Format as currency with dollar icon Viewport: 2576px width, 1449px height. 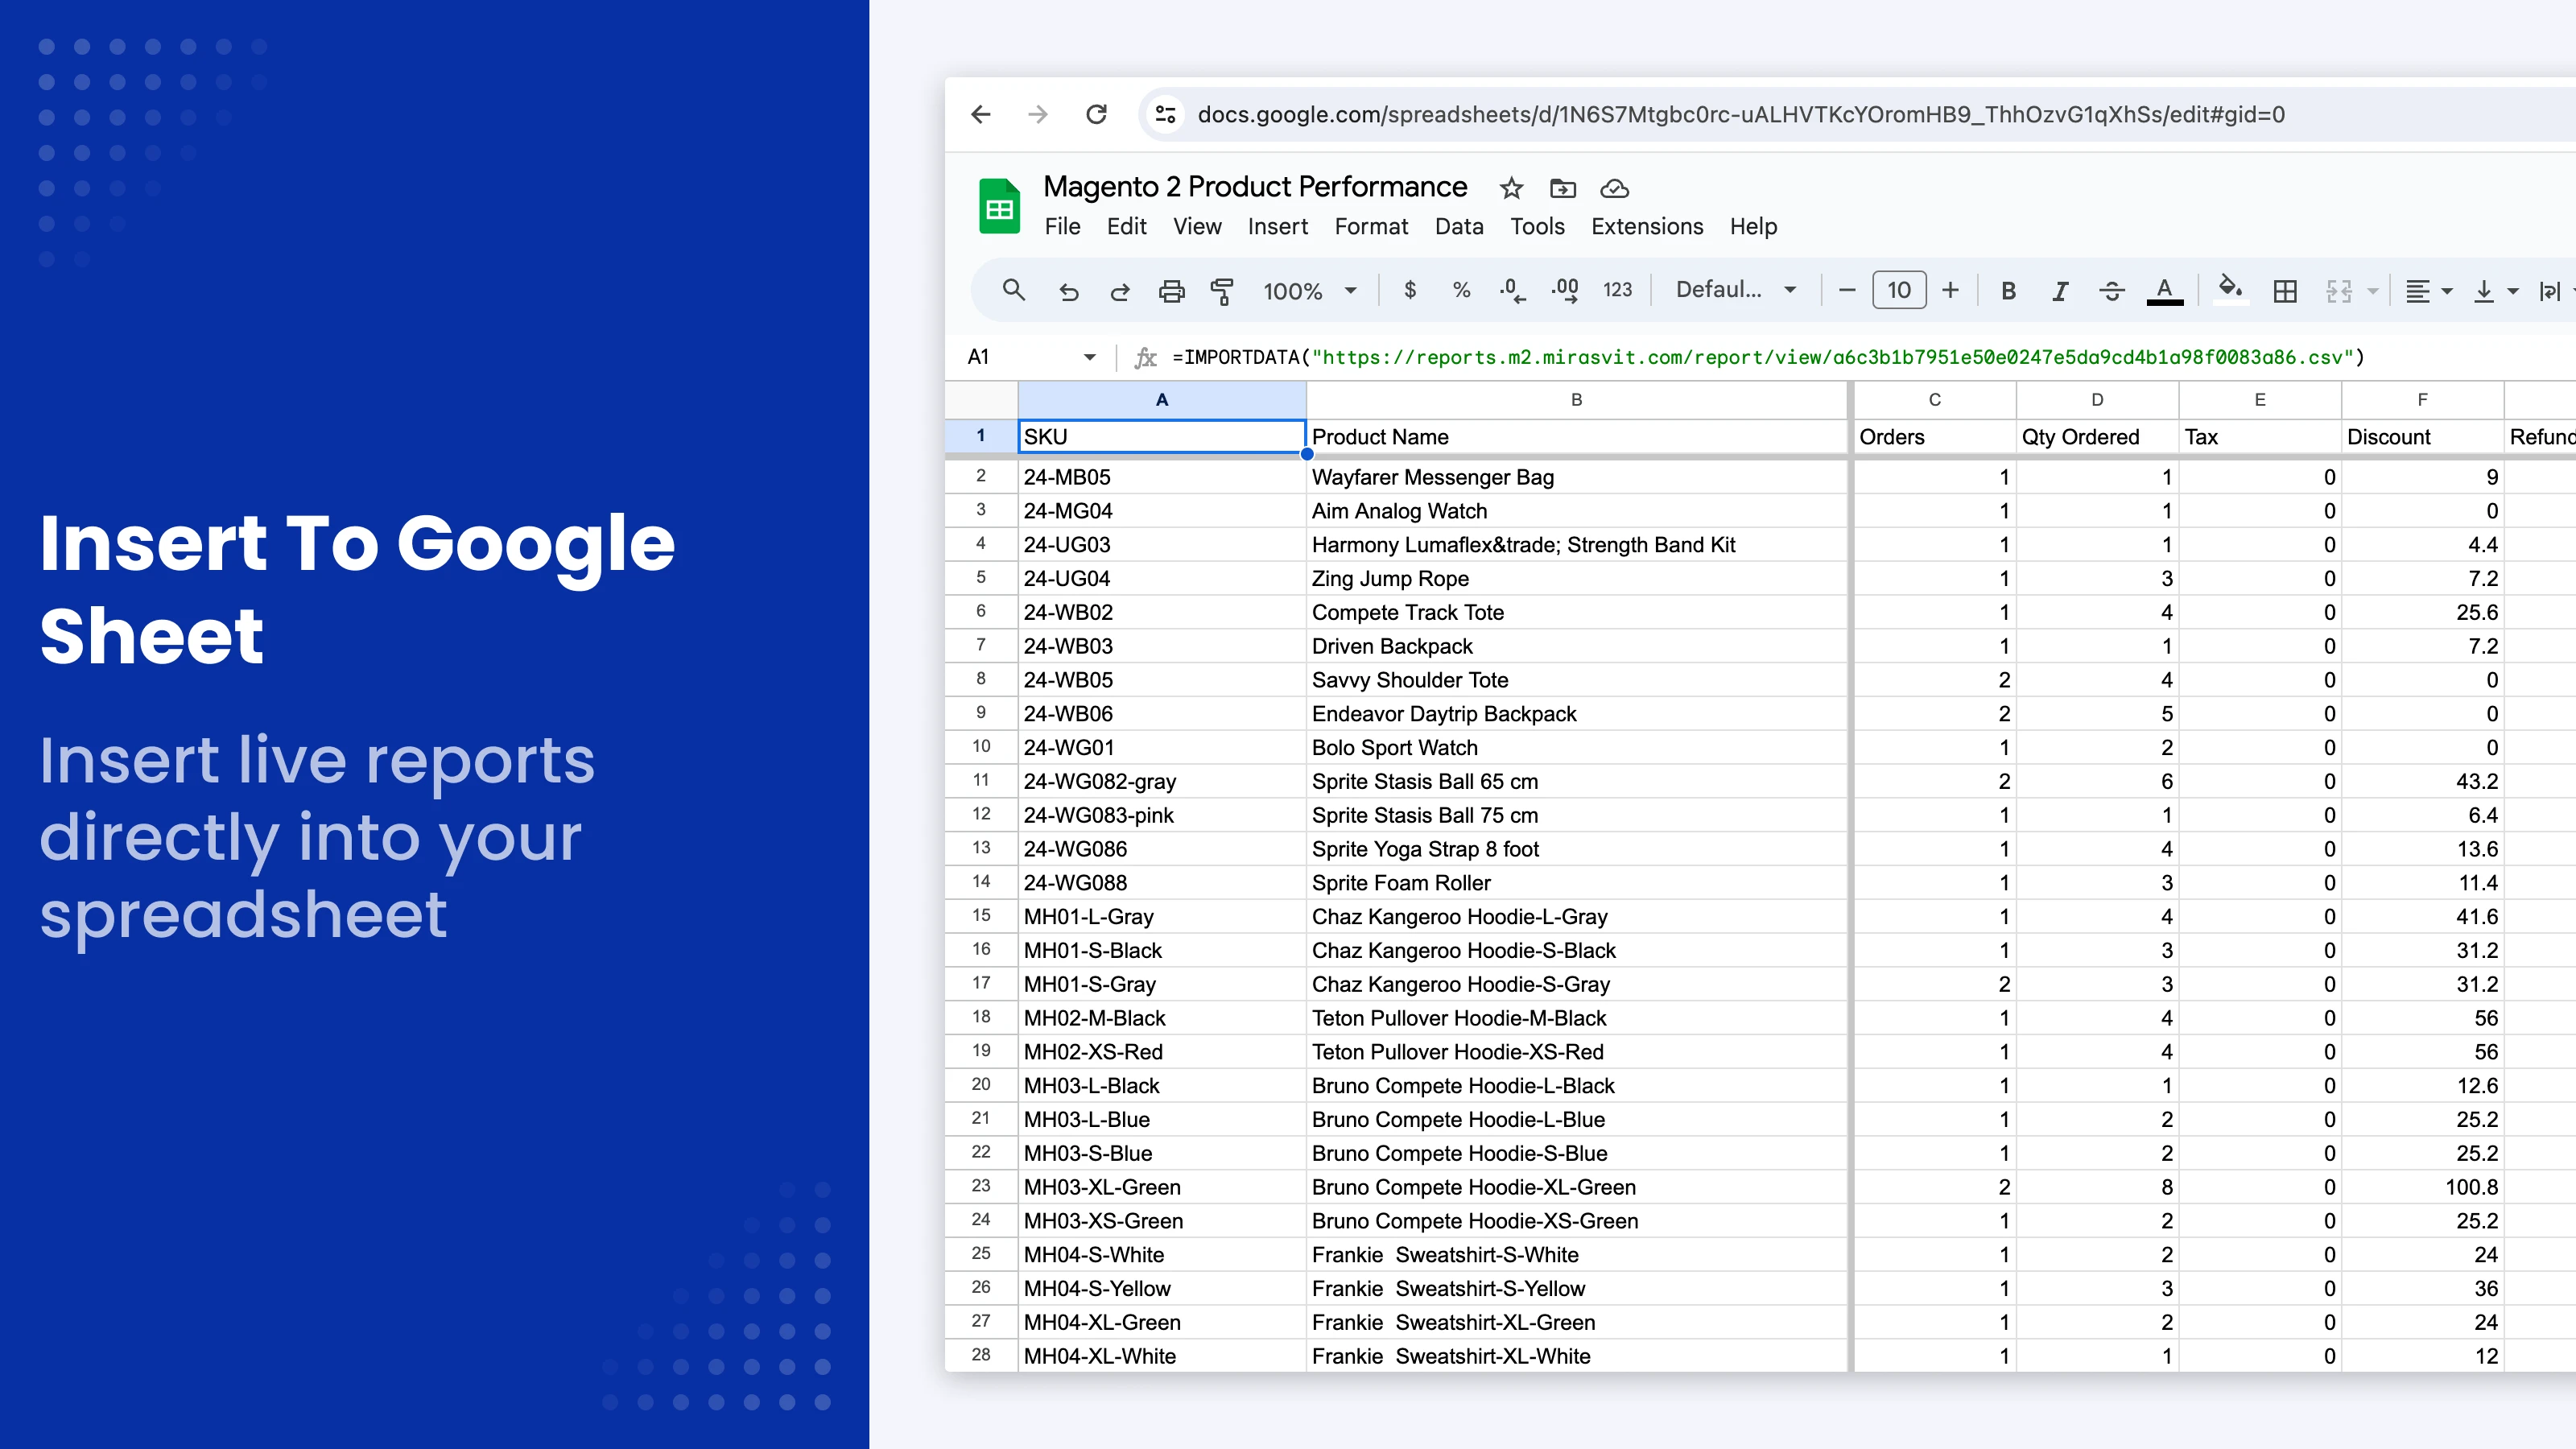click(1410, 290)
